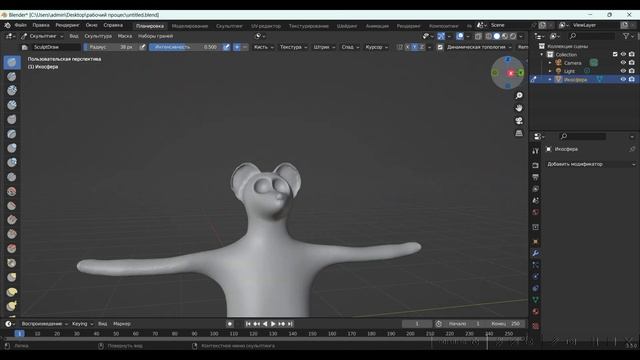Open the Окно menu
This screenshot has height=360, width=640.
91,25
